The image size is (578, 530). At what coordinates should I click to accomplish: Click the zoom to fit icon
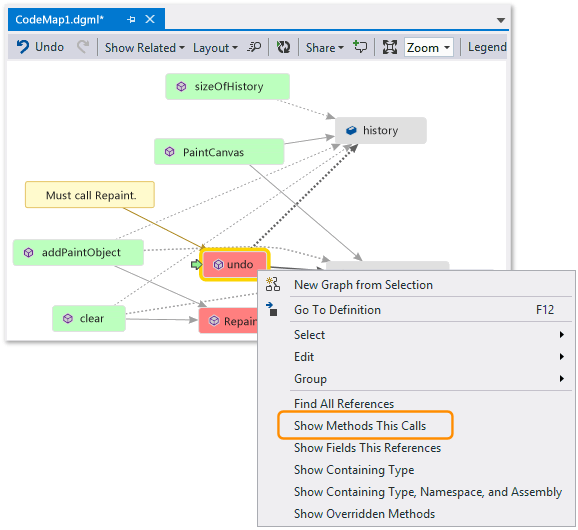tap(390, 47)
